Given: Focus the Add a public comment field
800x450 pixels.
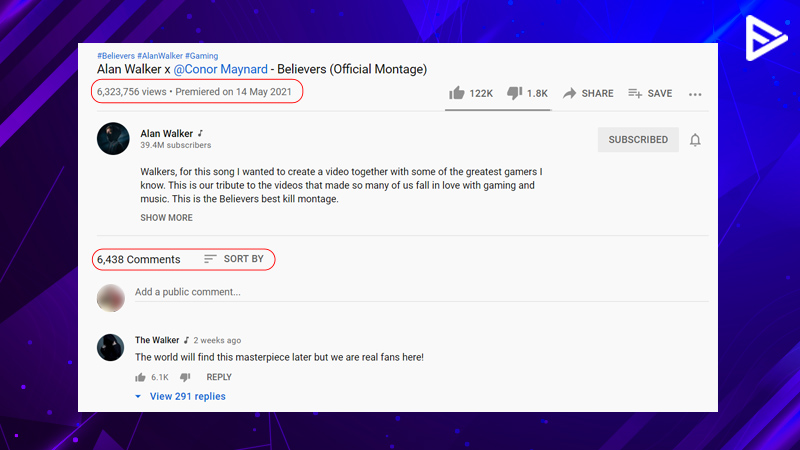Looking at the screenshot, I should click(421, 292).
